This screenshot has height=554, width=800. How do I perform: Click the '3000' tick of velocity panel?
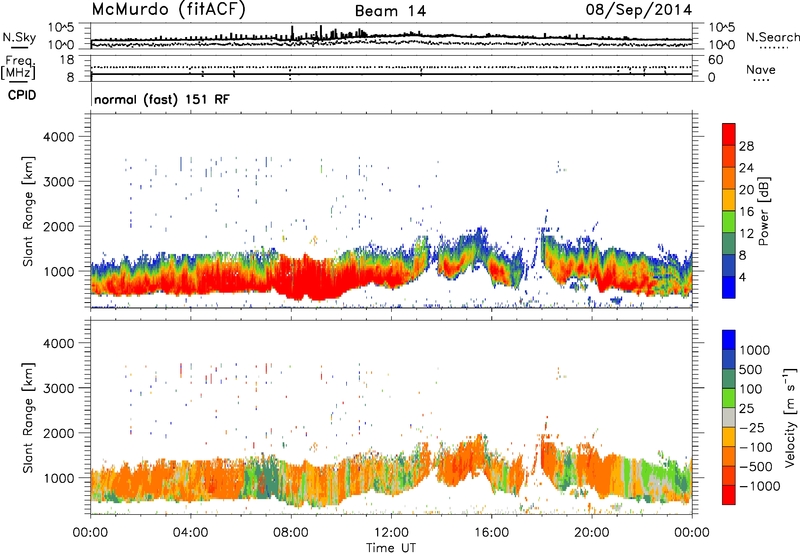(x=58, y=388)
